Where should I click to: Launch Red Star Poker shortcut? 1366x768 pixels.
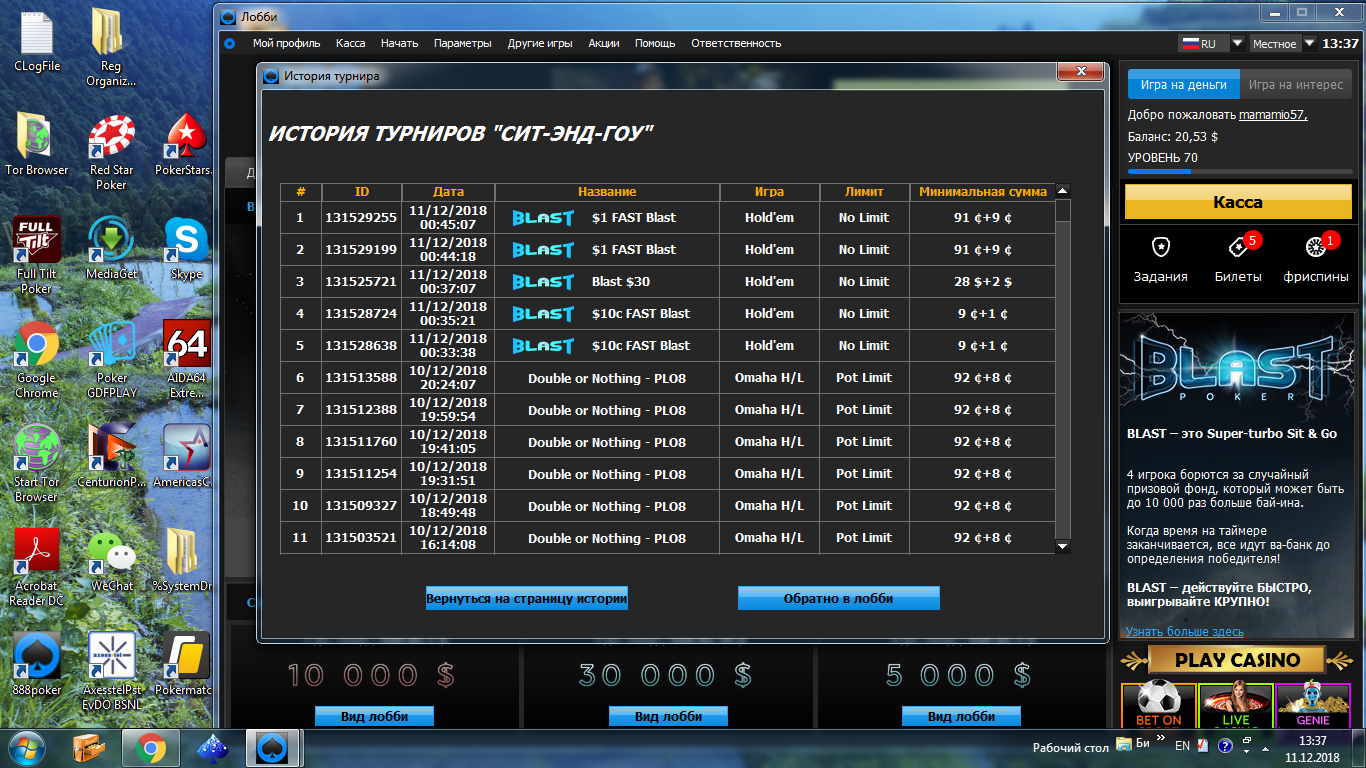[x=111, y=152]
